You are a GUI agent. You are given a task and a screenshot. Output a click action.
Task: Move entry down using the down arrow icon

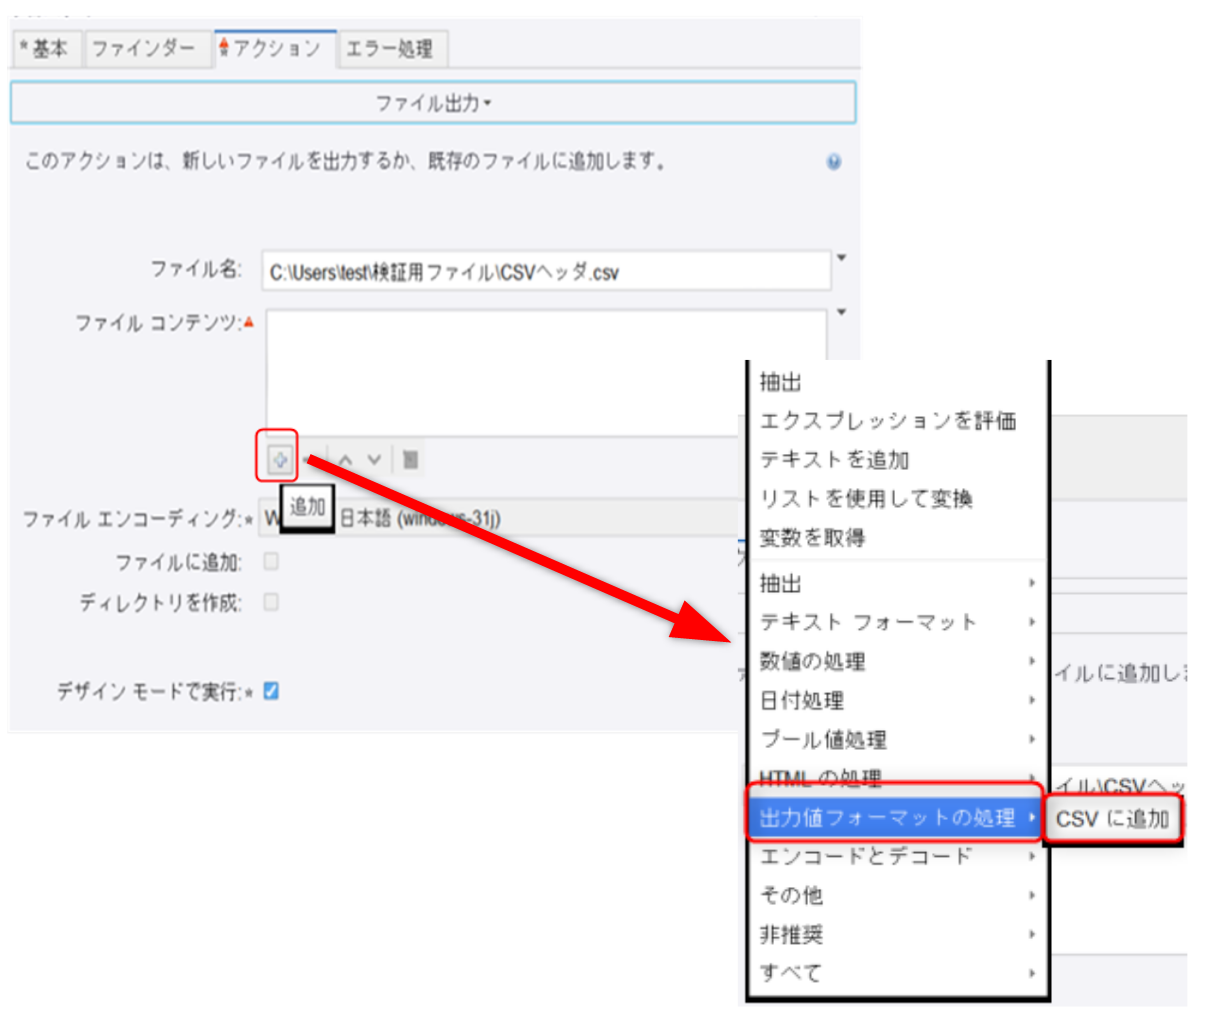[373, 459]
